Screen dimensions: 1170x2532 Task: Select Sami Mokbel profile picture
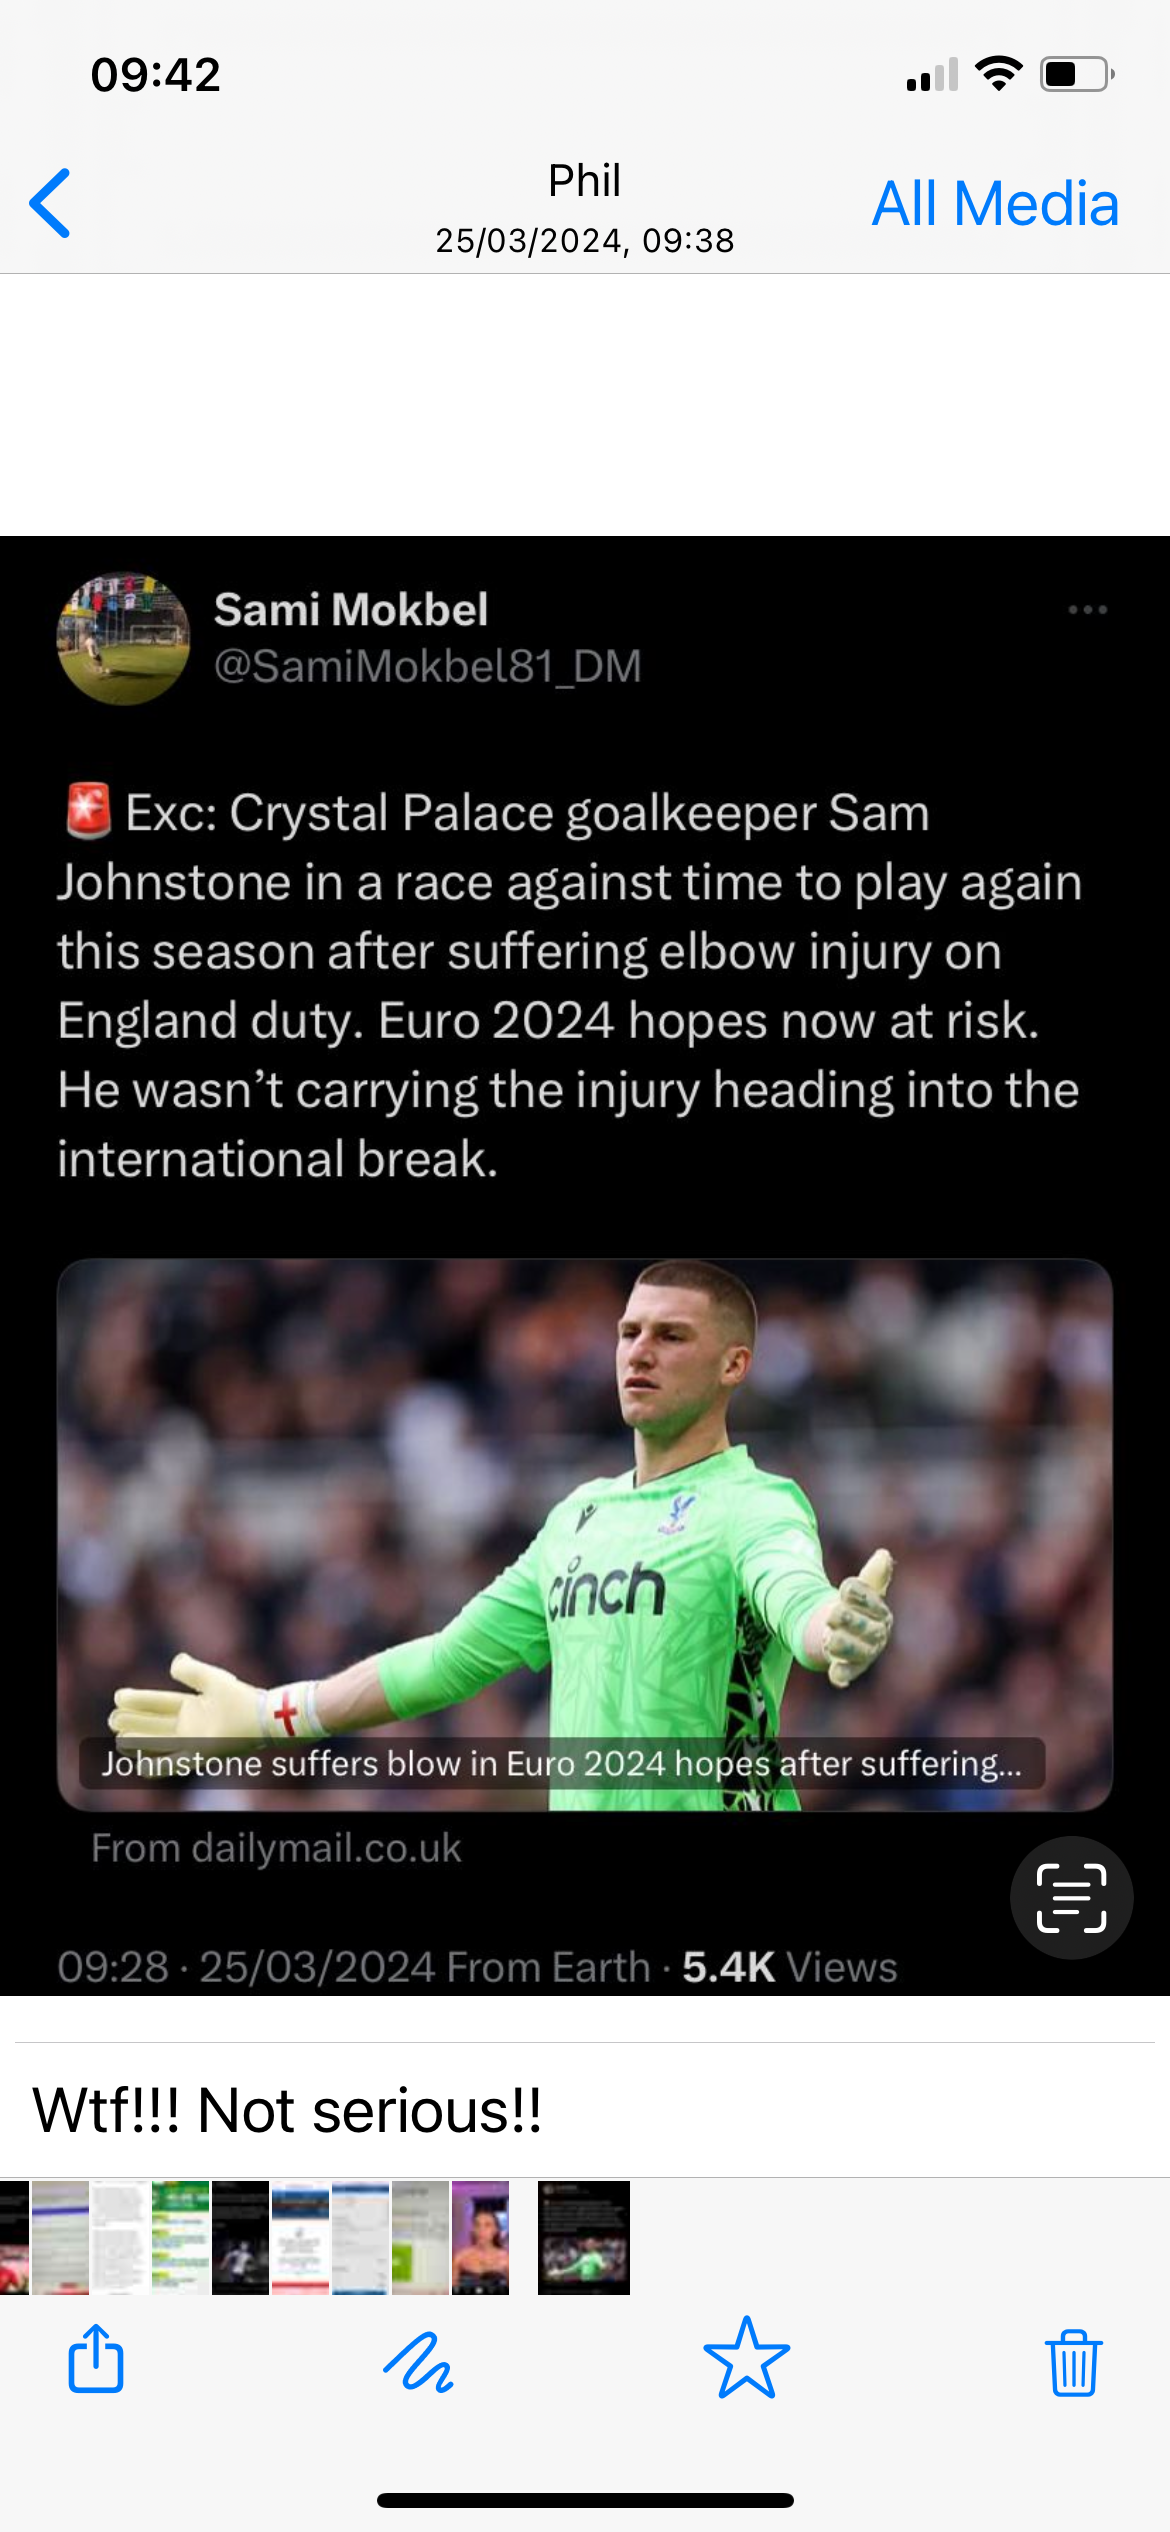(123, 638)
